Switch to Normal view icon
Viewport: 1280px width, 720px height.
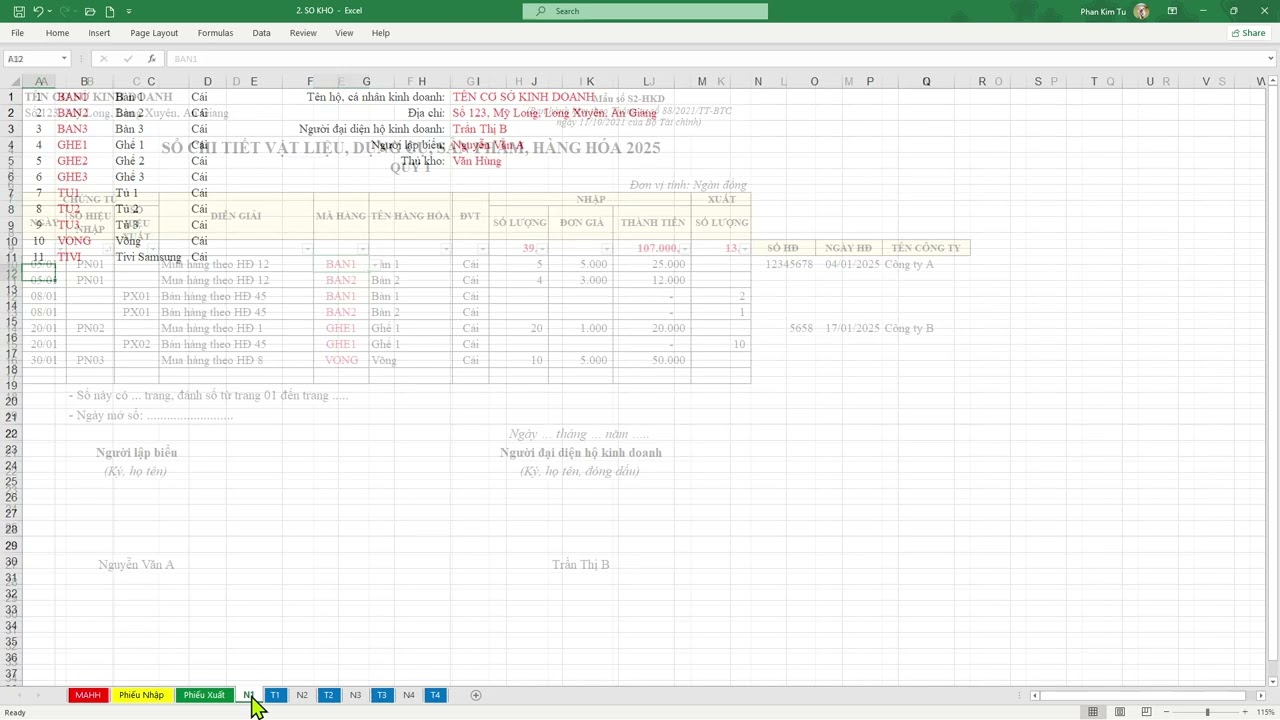point(1093,712)
